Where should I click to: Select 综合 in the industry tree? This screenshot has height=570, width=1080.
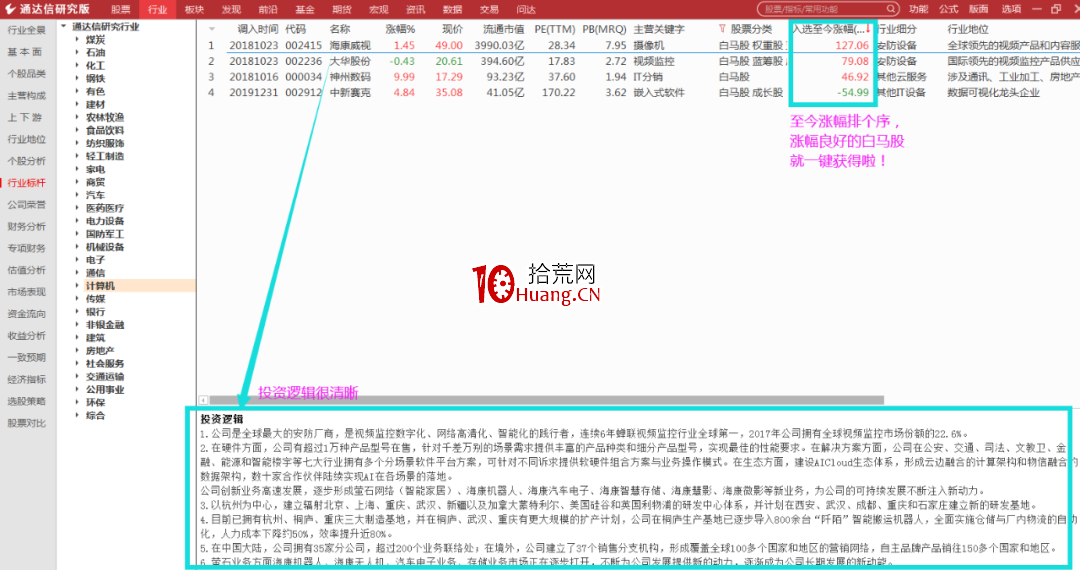[x=95, y=415]
